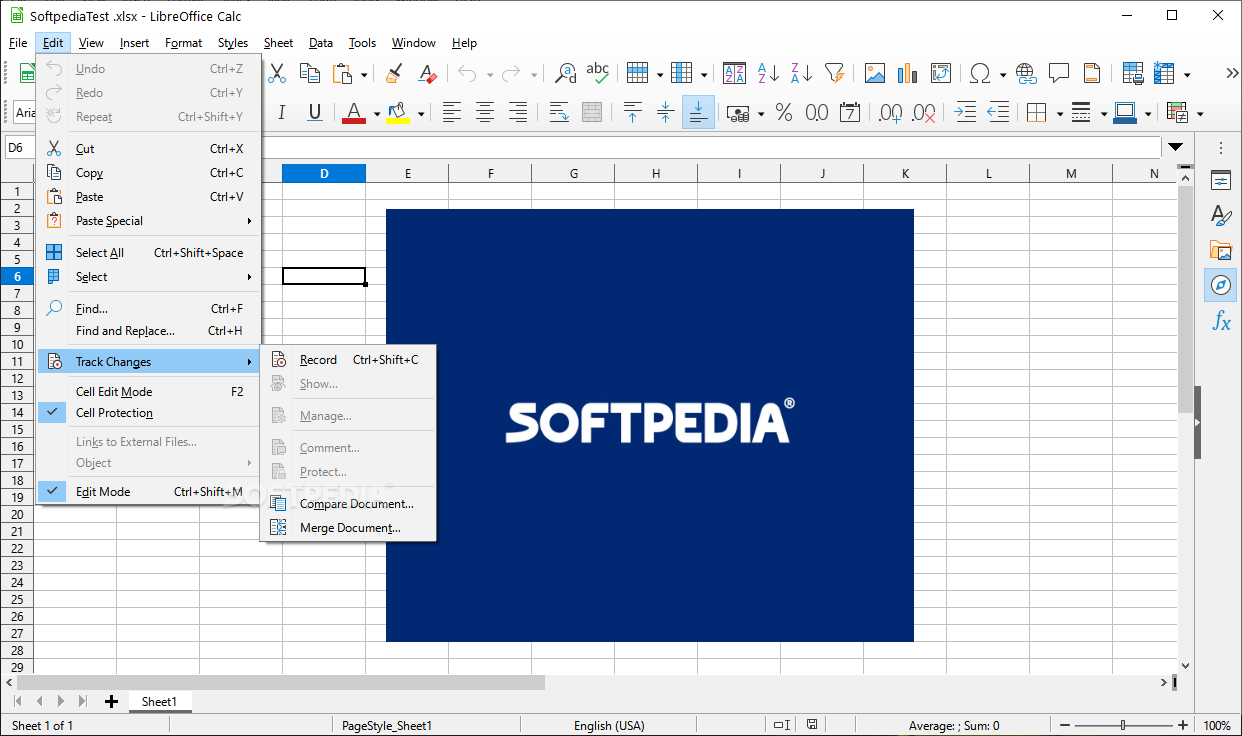Expand the Paste Special submenu
The width and height of the screenshot is (1242, 736).
[x=149, y=221]
